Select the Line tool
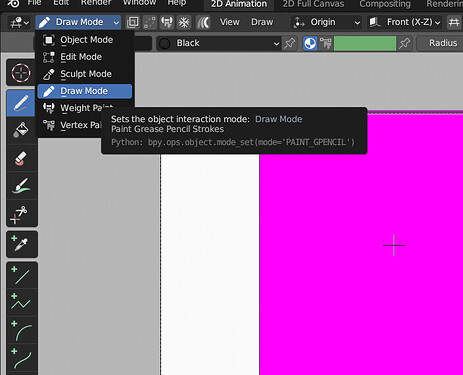 tap(21, 276)
